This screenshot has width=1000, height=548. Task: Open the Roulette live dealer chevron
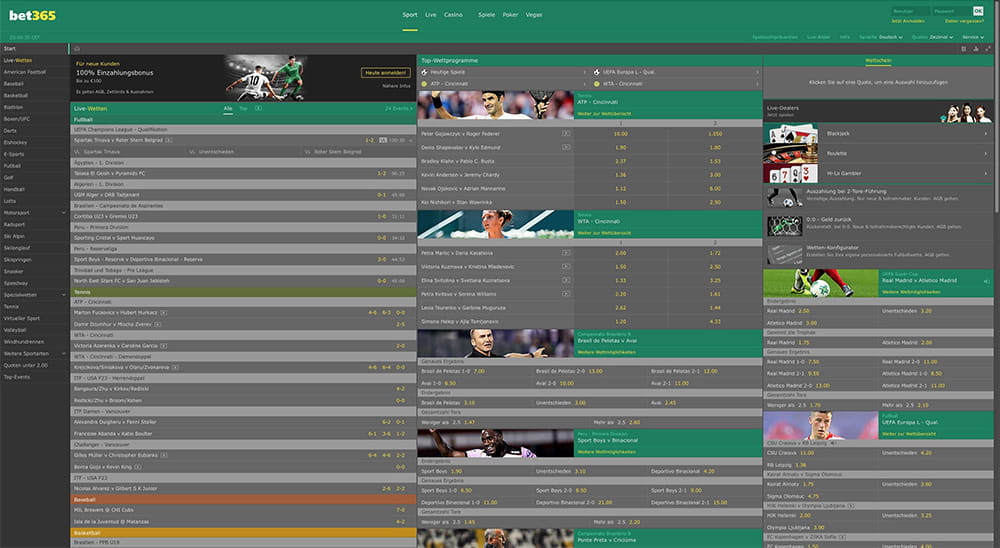tap(986, 153)
